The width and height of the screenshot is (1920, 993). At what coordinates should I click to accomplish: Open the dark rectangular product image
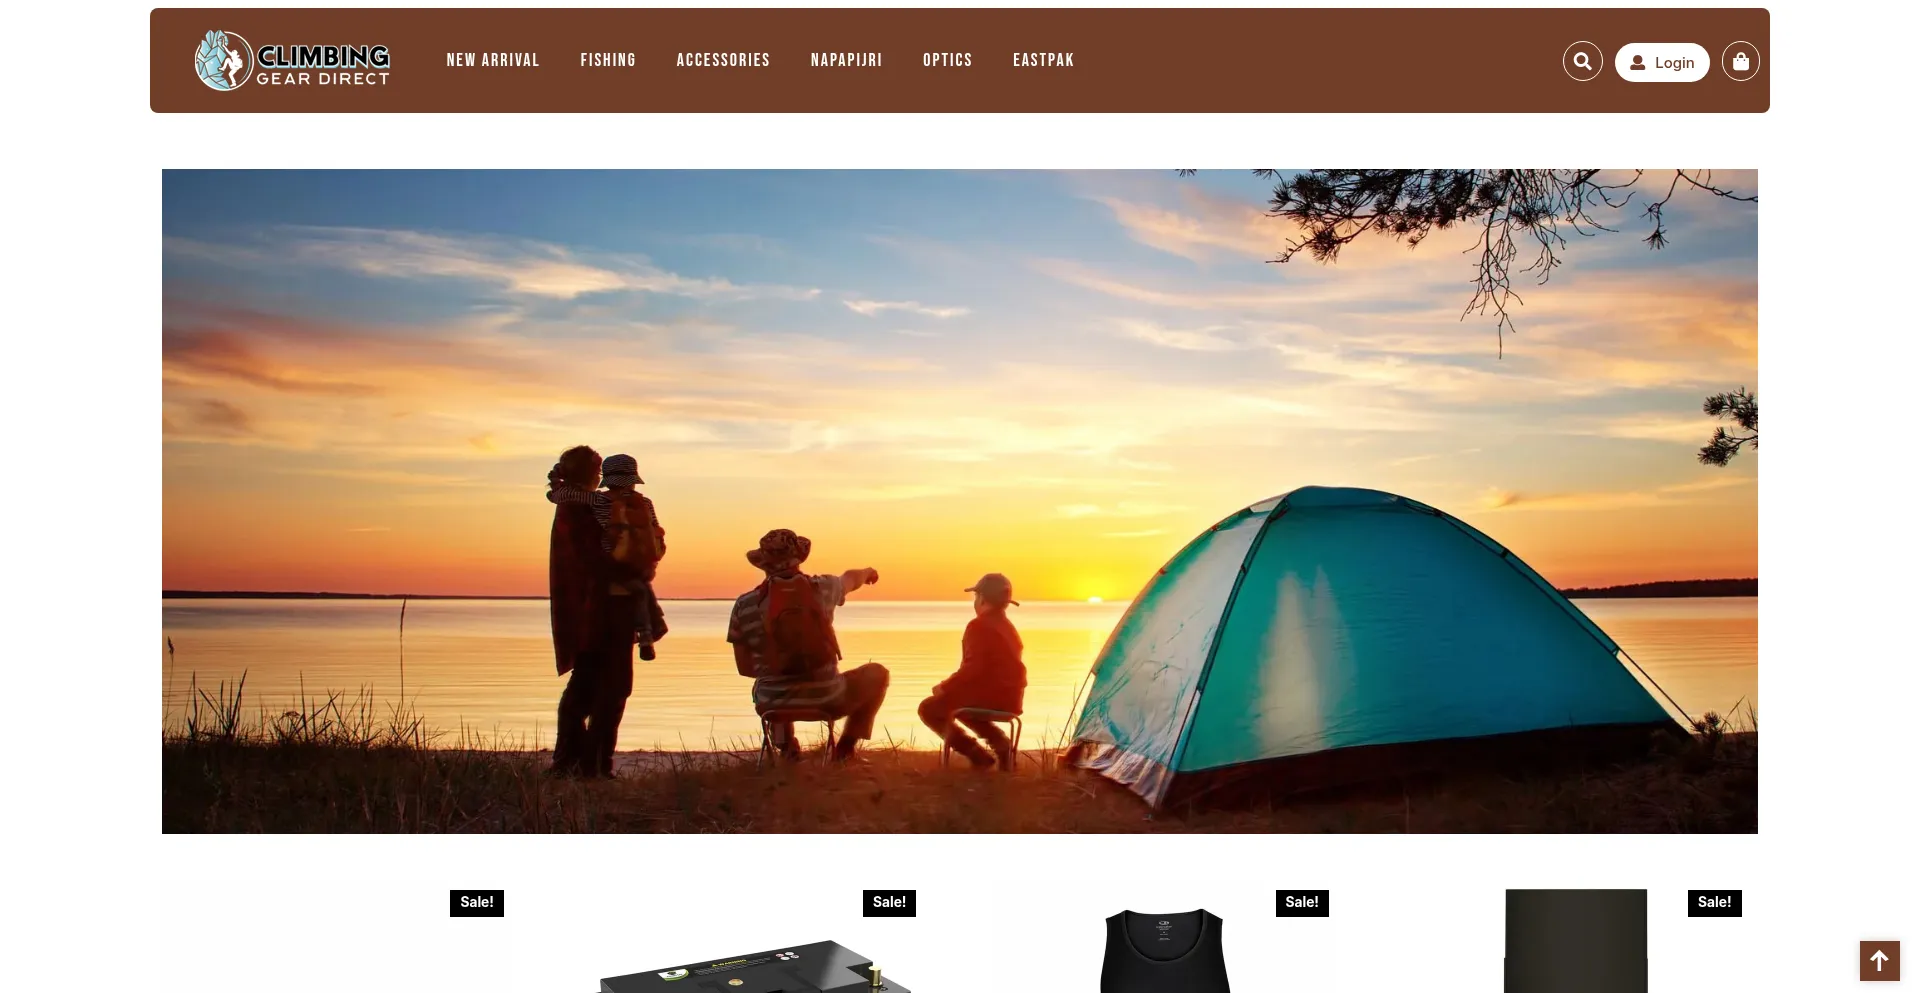tap(1576, 941)
